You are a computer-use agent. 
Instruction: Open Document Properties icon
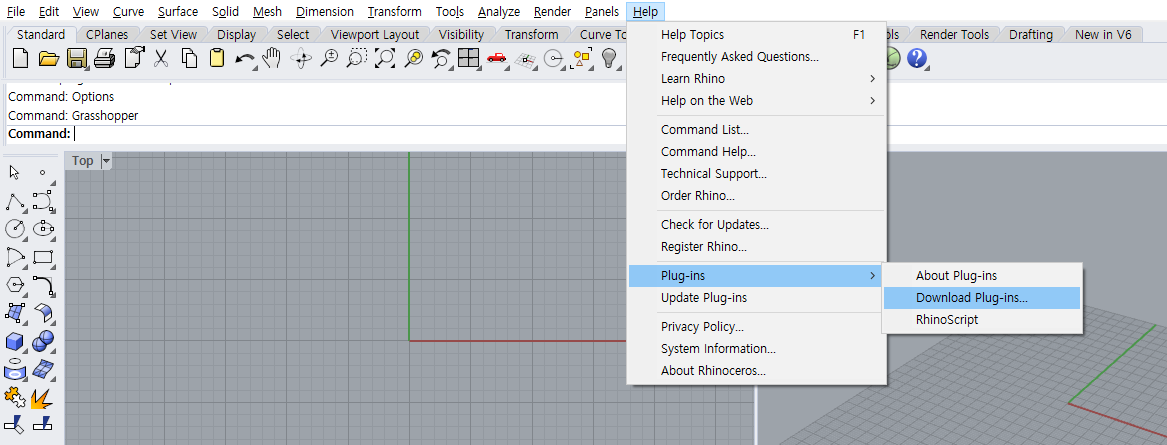pos(133,58)
